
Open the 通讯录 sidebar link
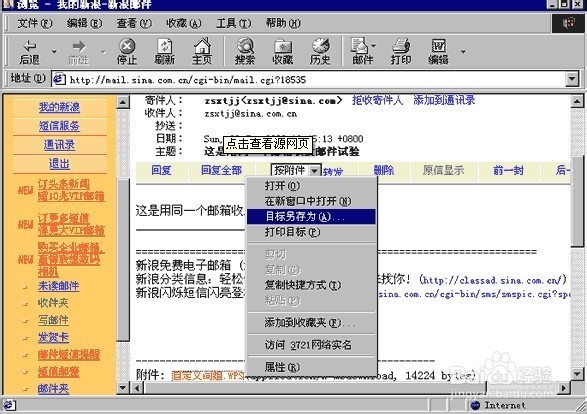(x=59, y=144)
